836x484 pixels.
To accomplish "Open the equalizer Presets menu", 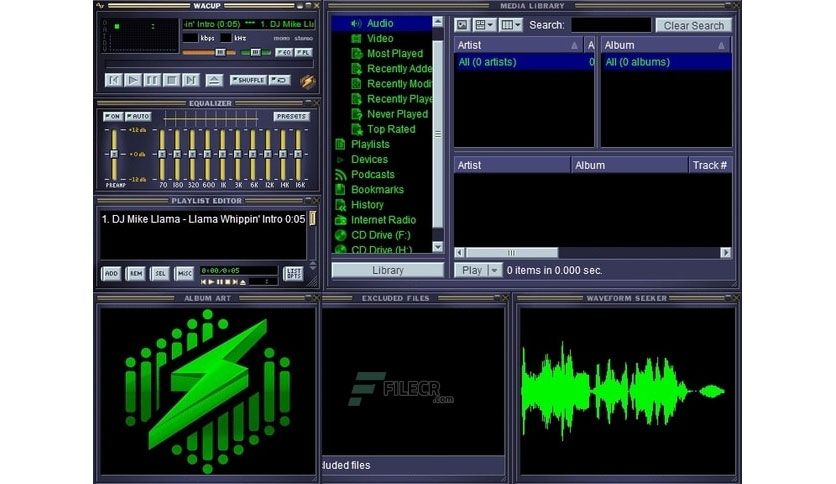I will pos(291,117).
